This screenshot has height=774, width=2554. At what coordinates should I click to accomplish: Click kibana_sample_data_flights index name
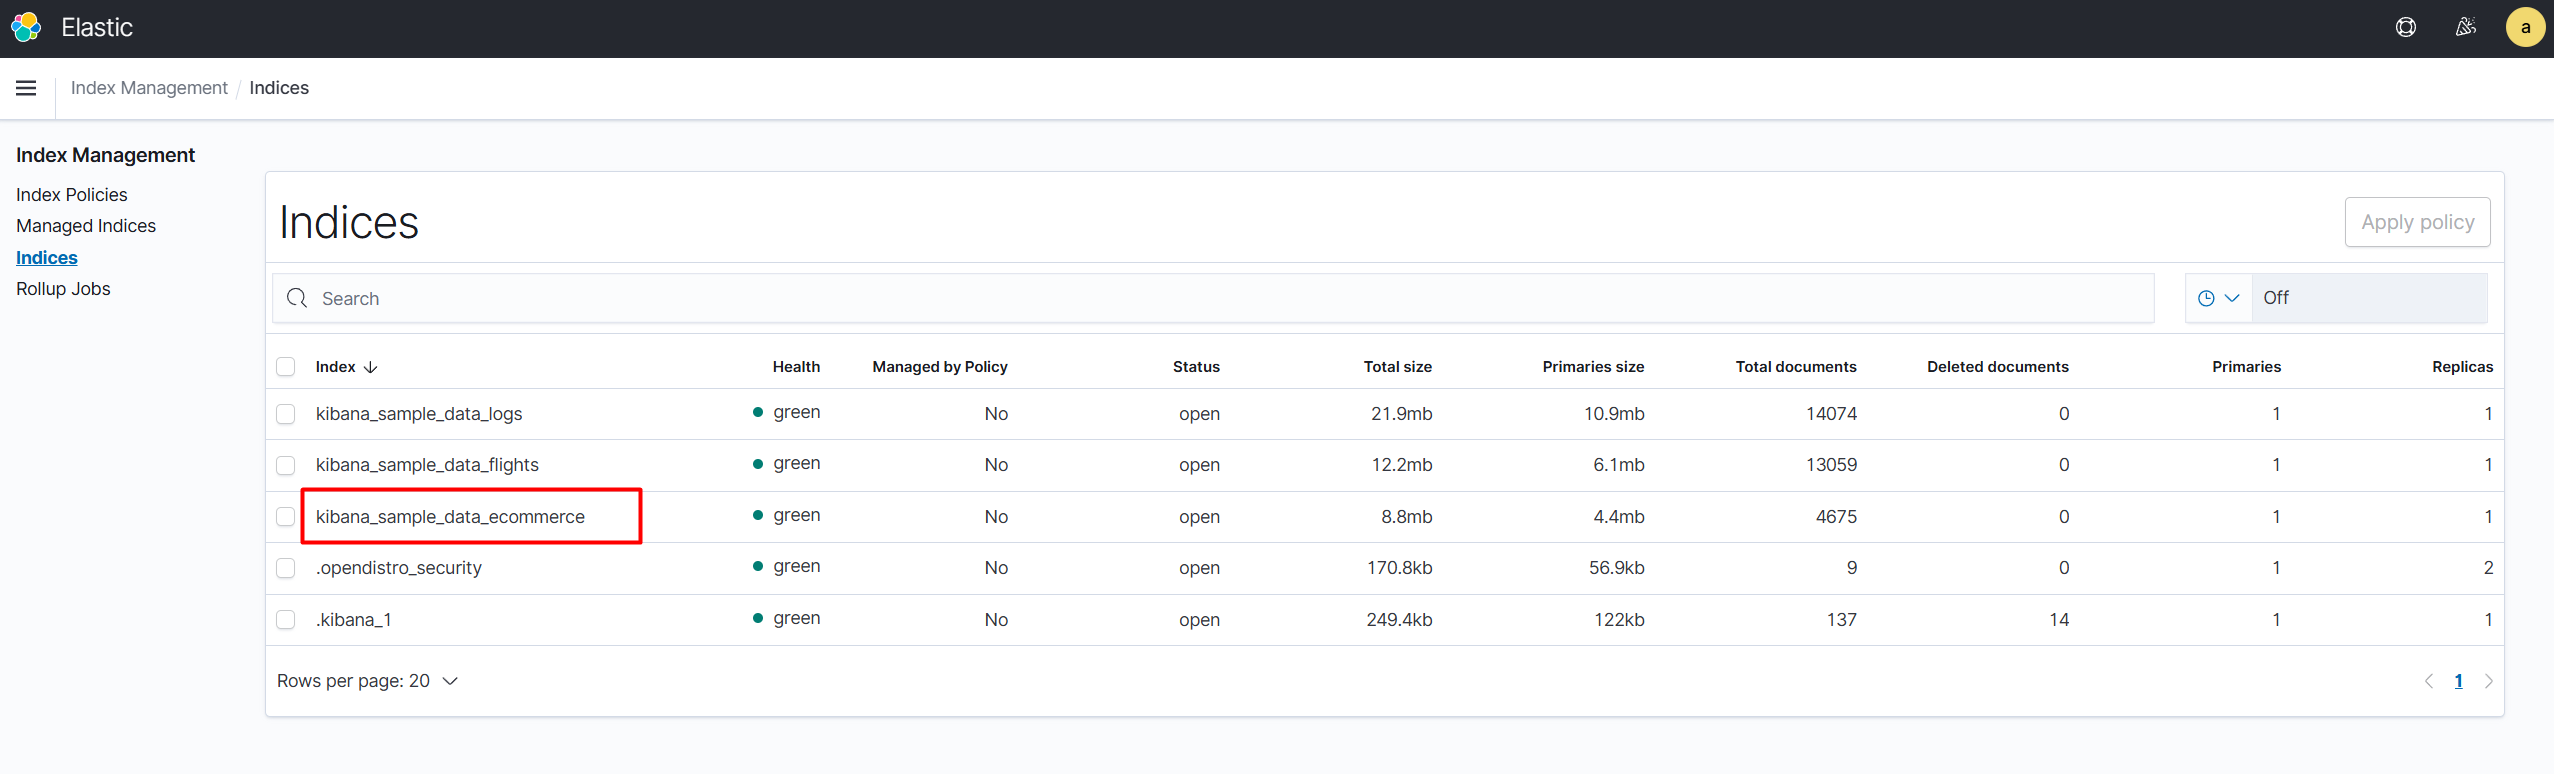(427, 465)
